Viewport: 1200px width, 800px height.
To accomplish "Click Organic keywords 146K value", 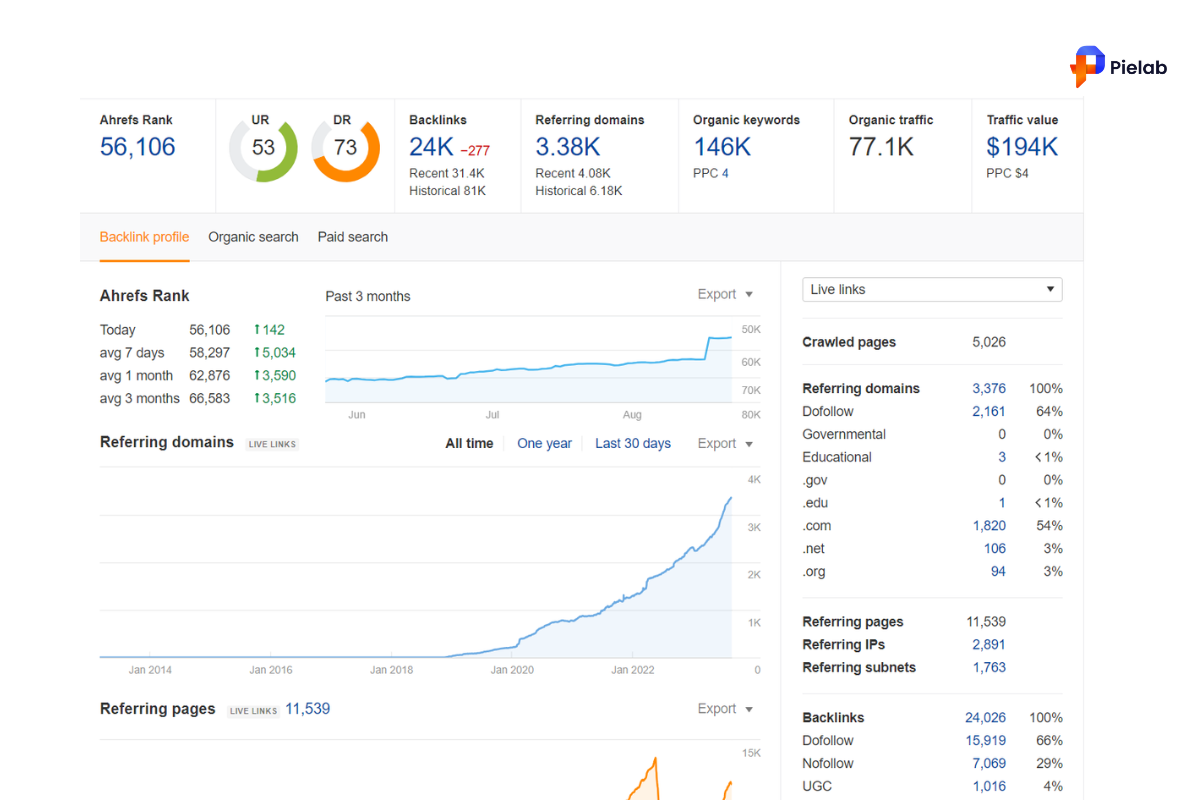I will click(722, 147).
